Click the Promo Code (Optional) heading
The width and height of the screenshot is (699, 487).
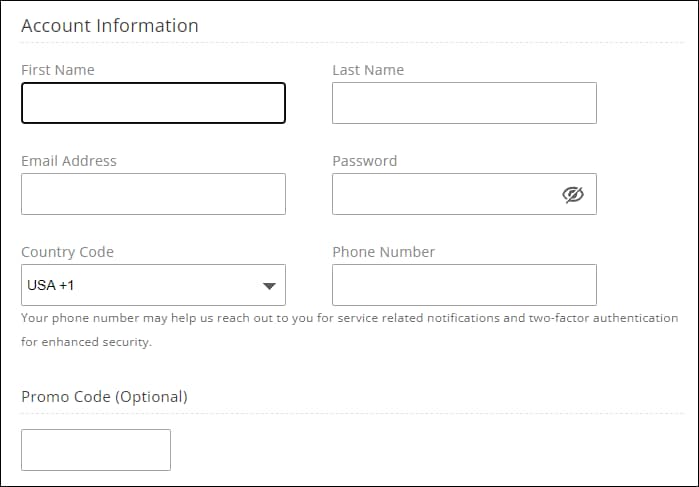tap(104, 397)
